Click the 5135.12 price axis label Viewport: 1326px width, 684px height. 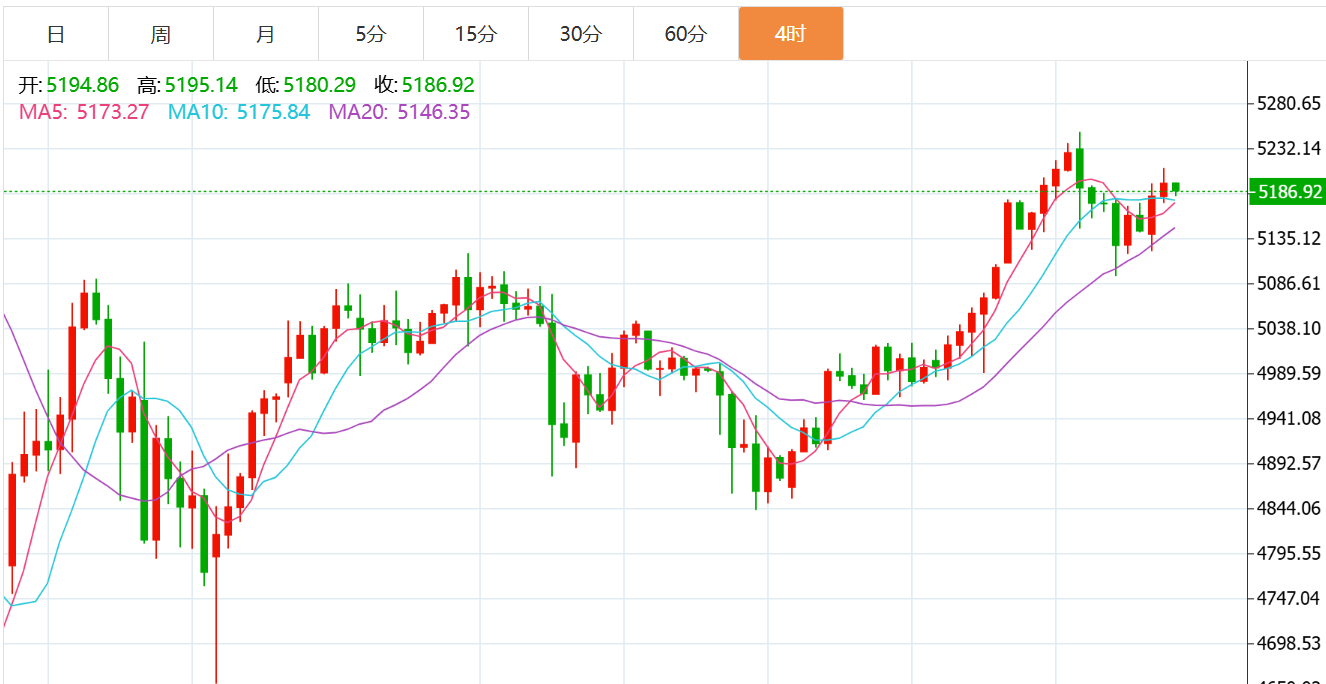[x=1289, y=238]
